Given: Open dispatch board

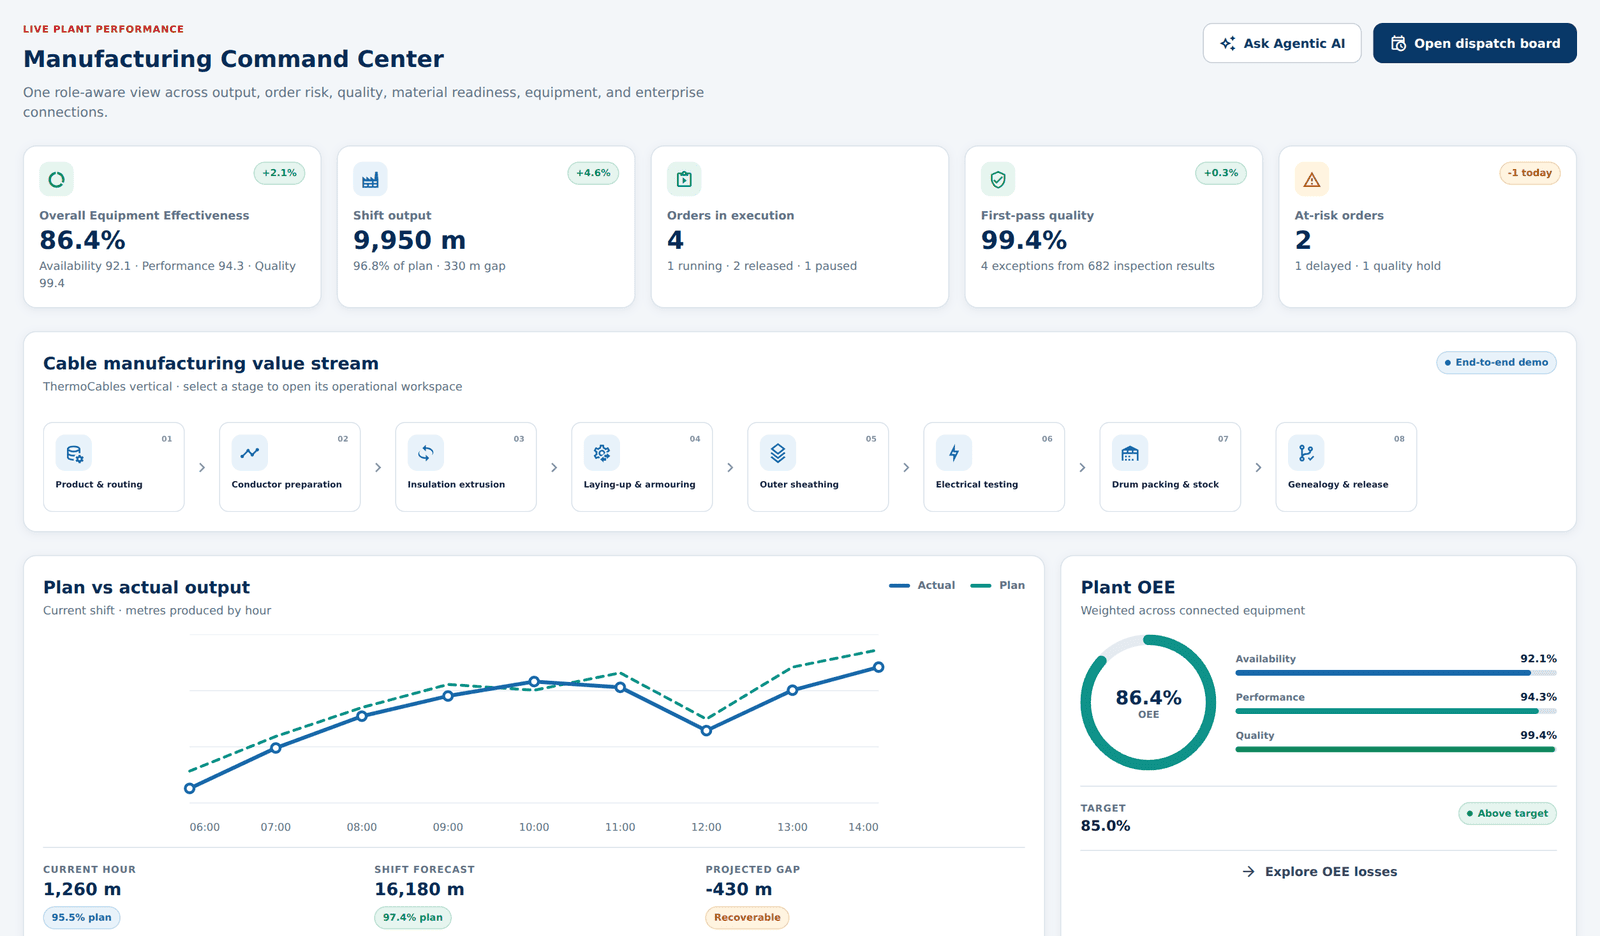Looking at the screenshot, I should pos(1475,43).
